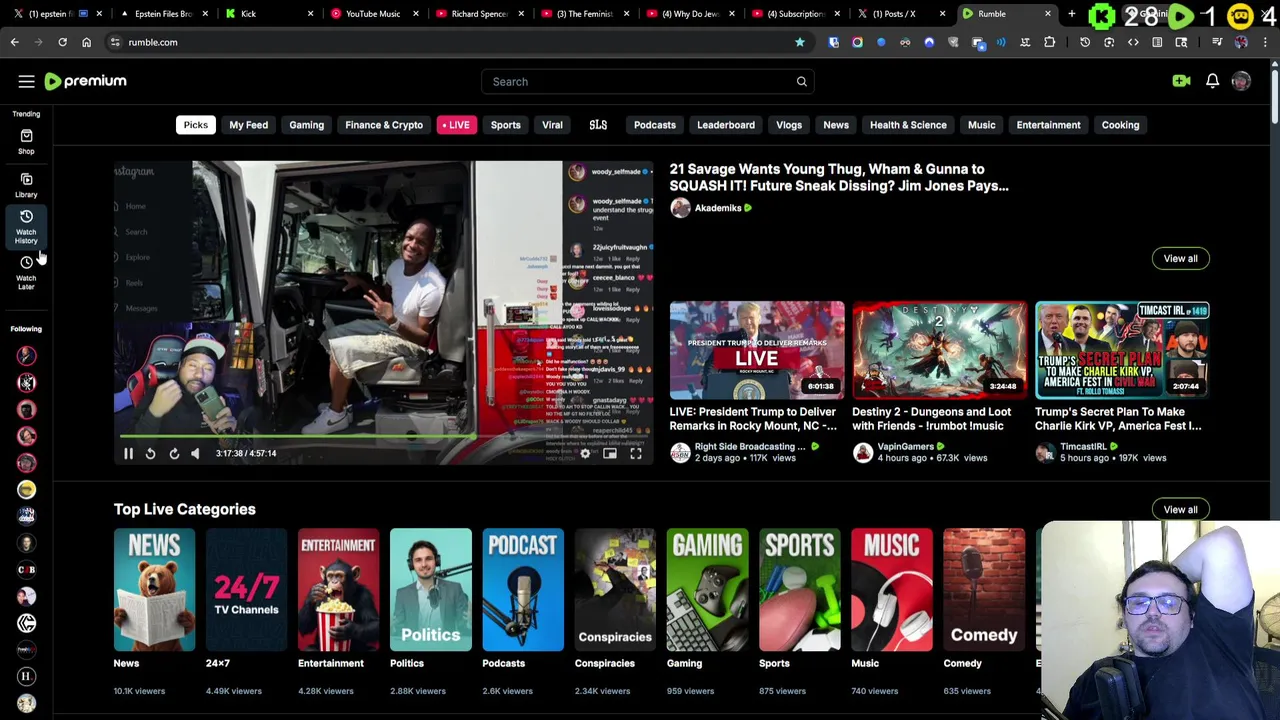This screenshot has width=1280, height=720.
Task: Click the bookmark star in address bar
Action: [800, 42]
